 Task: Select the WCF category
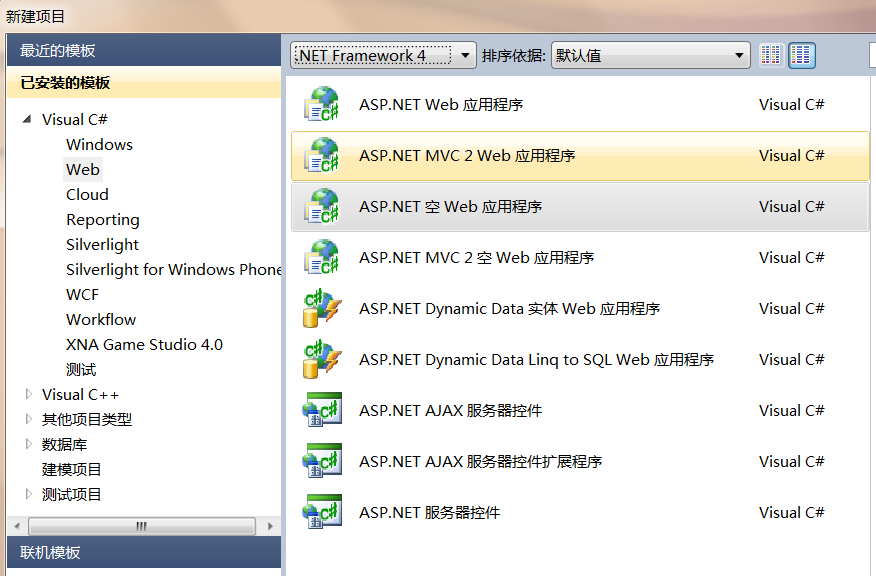coord(82,294)
